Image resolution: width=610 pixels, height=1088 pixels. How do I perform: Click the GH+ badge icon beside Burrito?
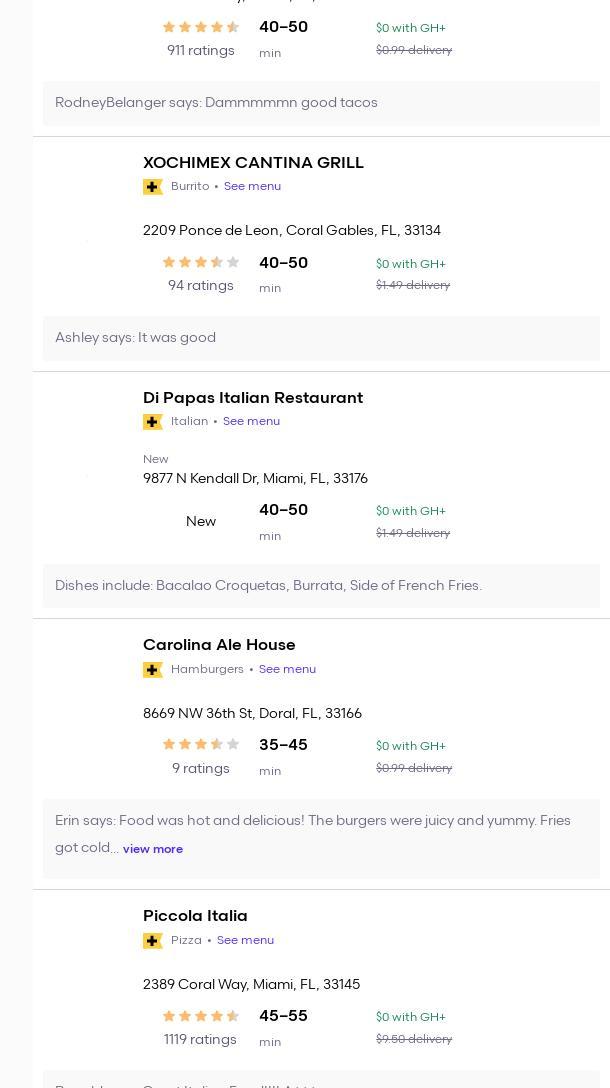(153, 187)
